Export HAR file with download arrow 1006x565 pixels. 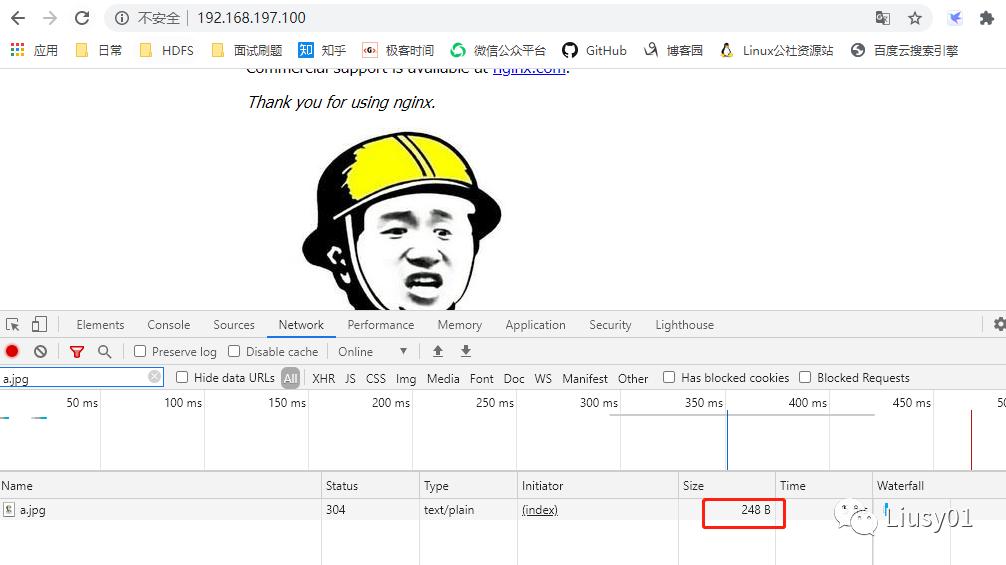pos(466,351)
